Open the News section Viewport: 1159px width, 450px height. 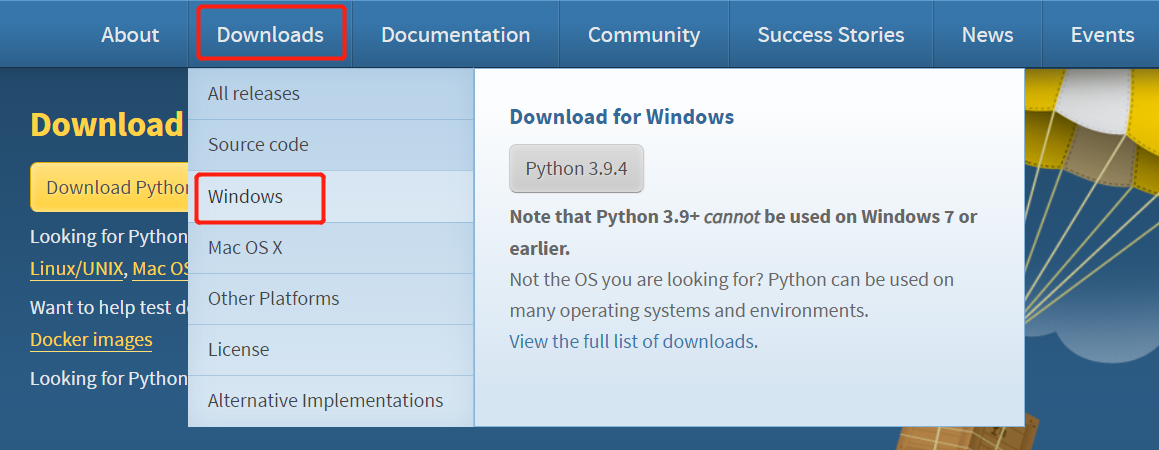coord(987,35)
